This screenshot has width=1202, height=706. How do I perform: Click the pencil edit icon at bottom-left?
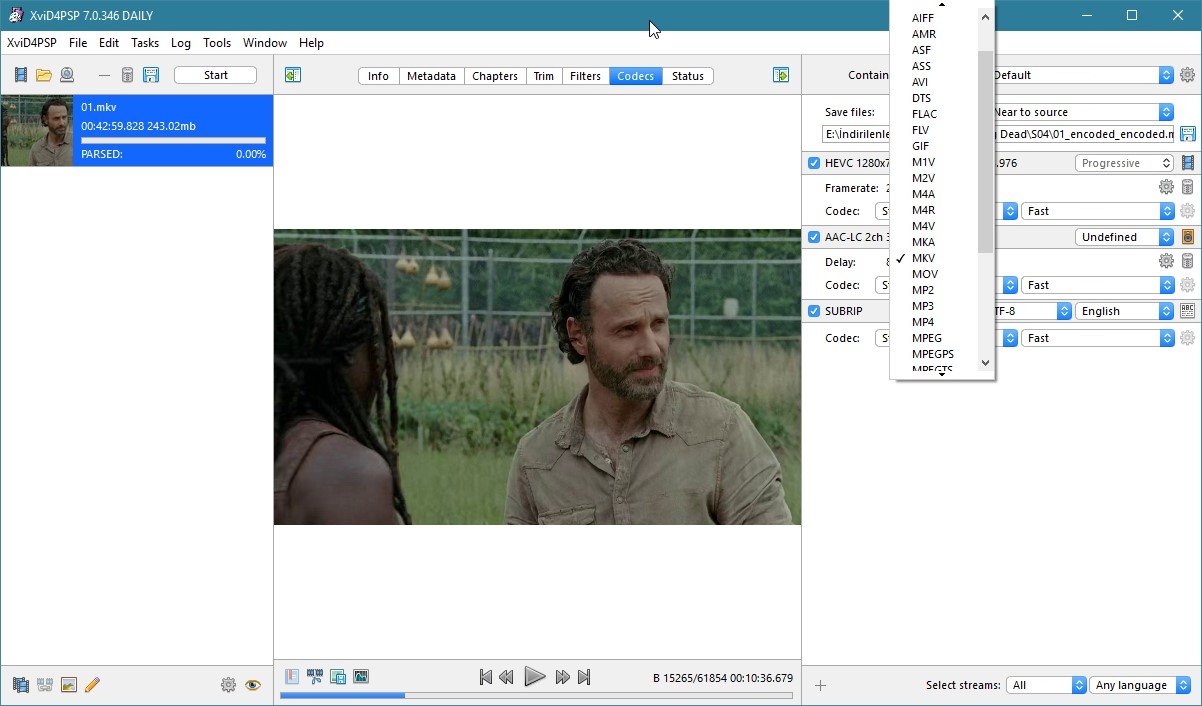93,685
